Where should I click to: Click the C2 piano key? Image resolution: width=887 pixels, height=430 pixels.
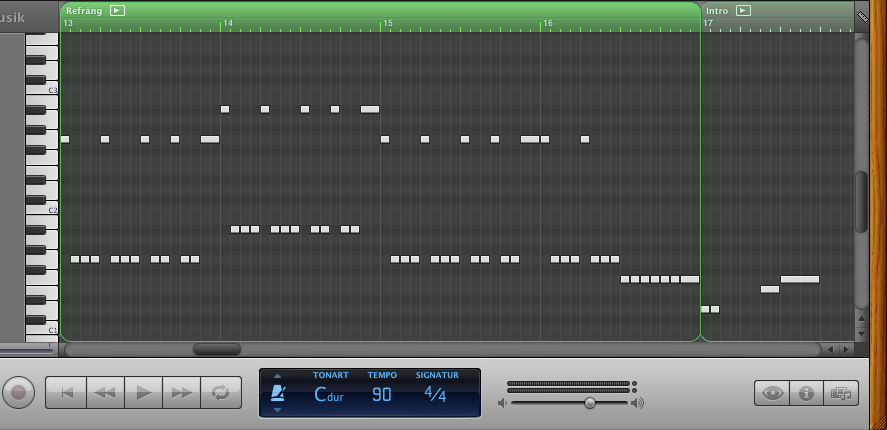click(x=42, y=210)
